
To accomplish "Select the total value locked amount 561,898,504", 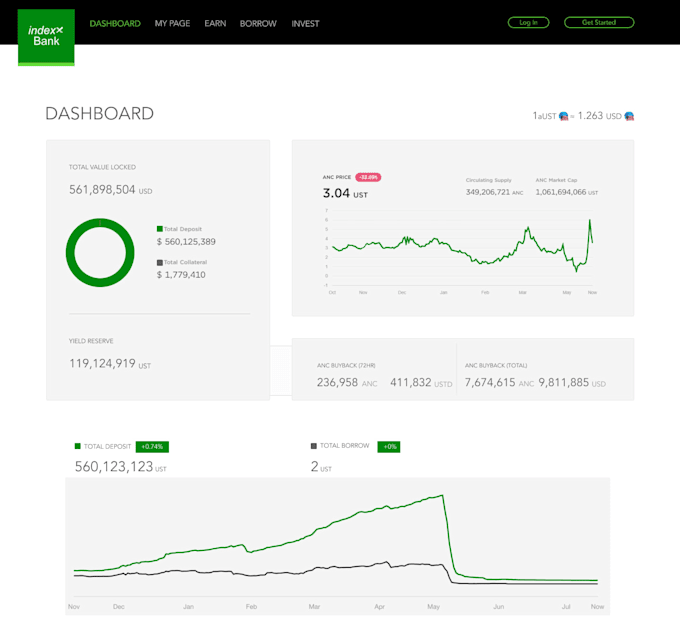I will (102, 189).
